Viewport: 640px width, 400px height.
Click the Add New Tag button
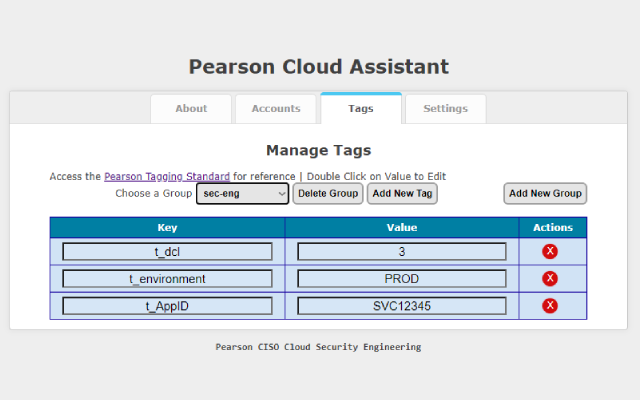point(402,193)
